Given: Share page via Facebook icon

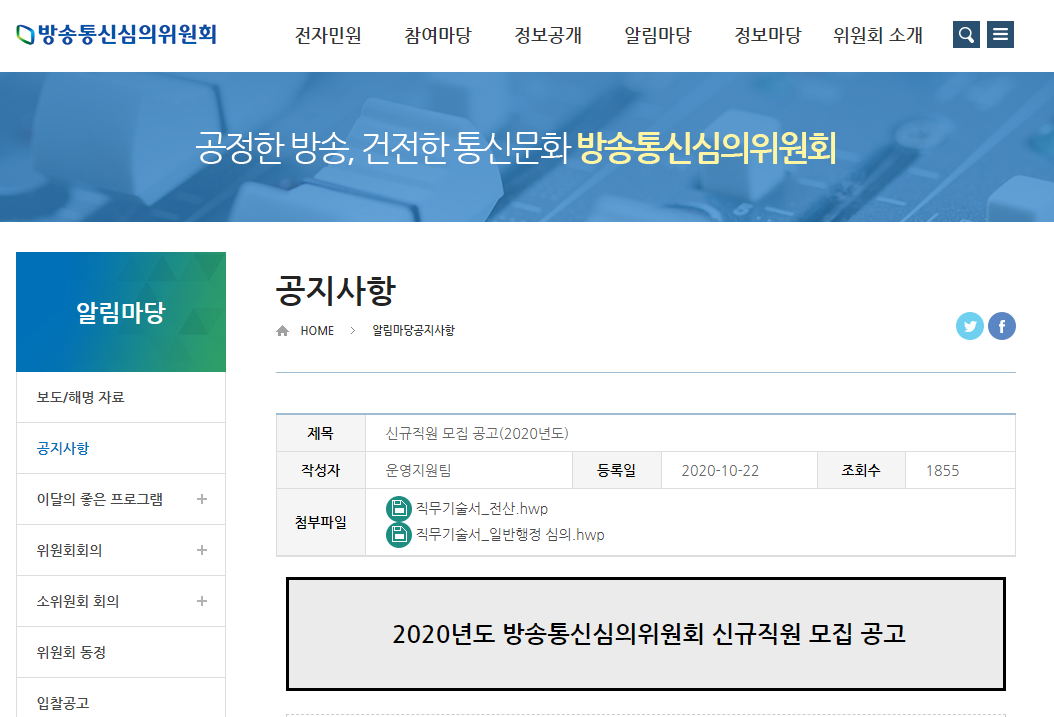Looking at the screenshot, I should (1002, 326).
